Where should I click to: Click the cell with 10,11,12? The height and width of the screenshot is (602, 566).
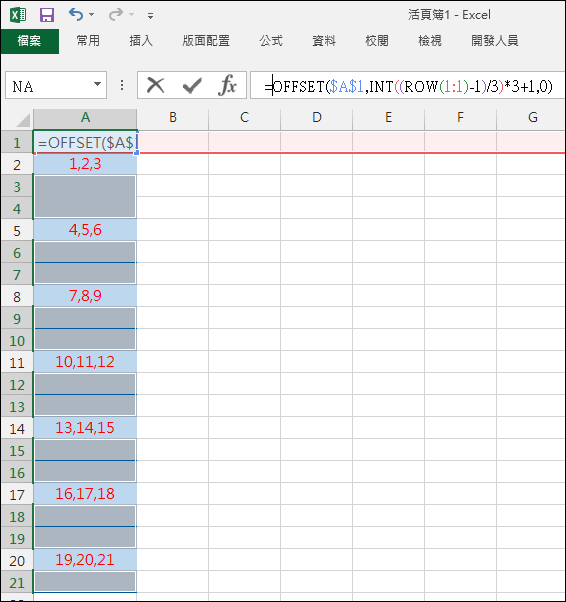point(85,362)
